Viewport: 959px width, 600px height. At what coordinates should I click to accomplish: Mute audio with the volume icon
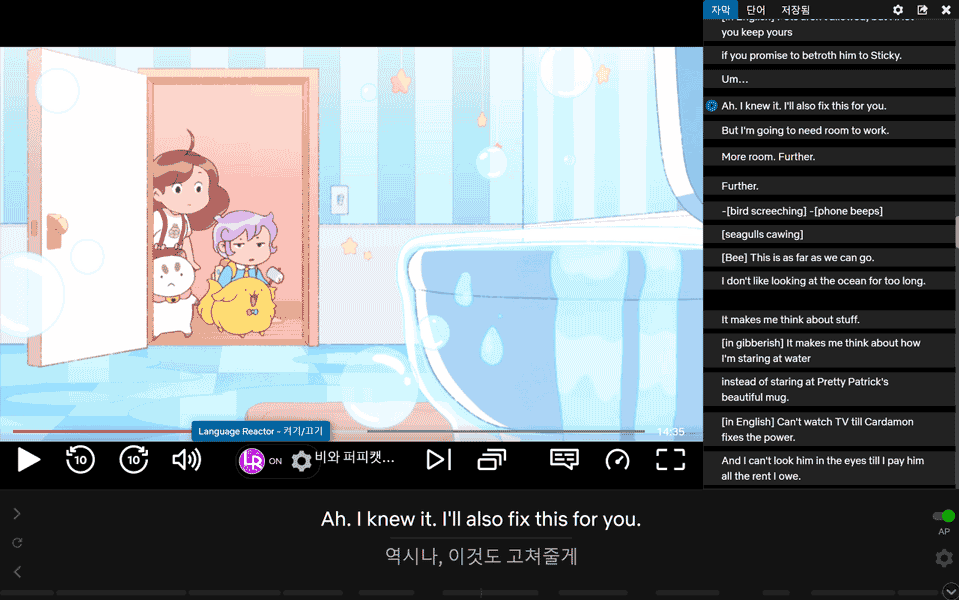click(187, 460)
